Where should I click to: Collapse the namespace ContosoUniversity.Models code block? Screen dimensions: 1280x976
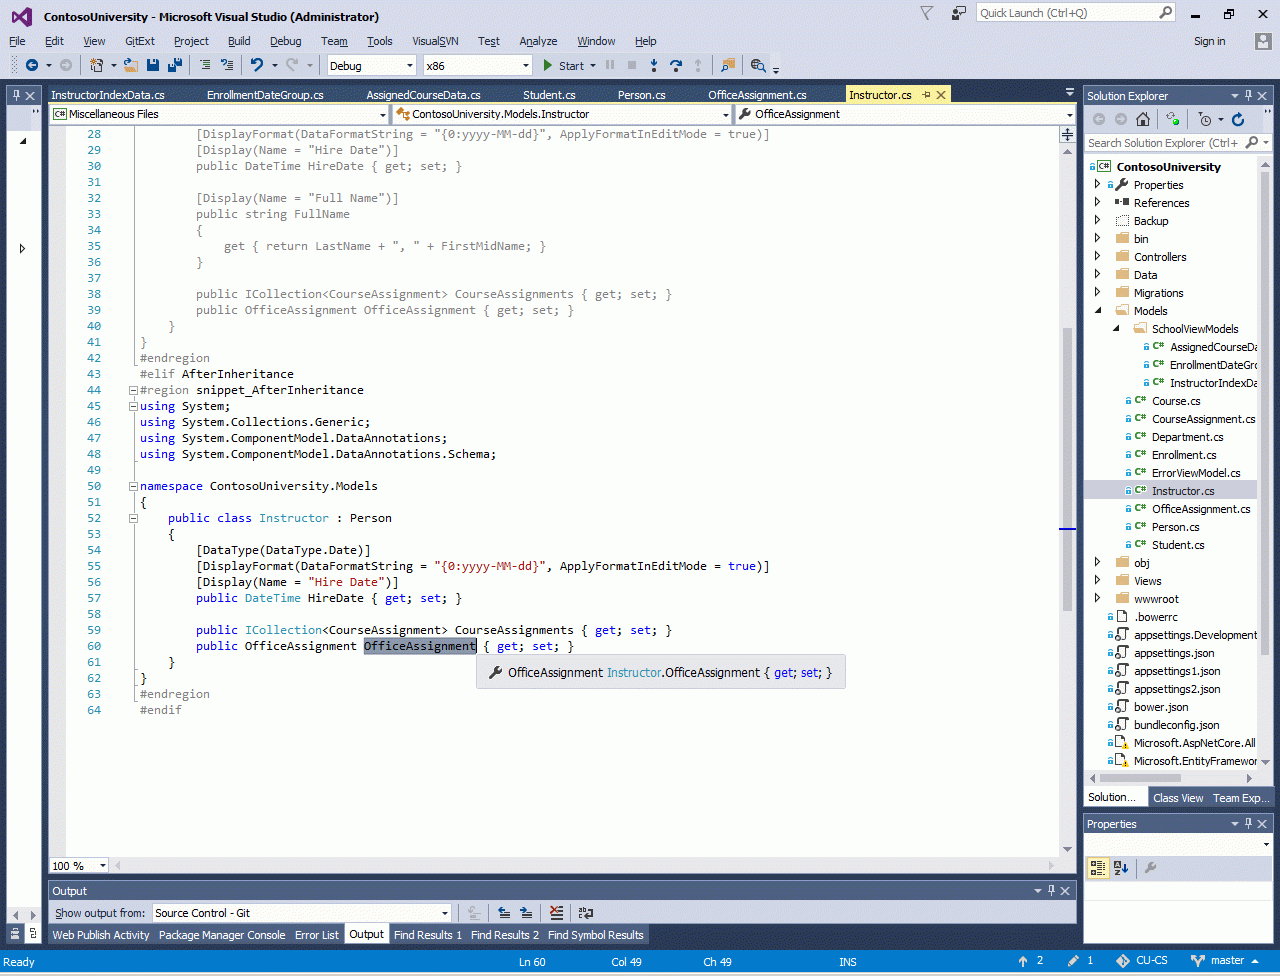[133, 486]
